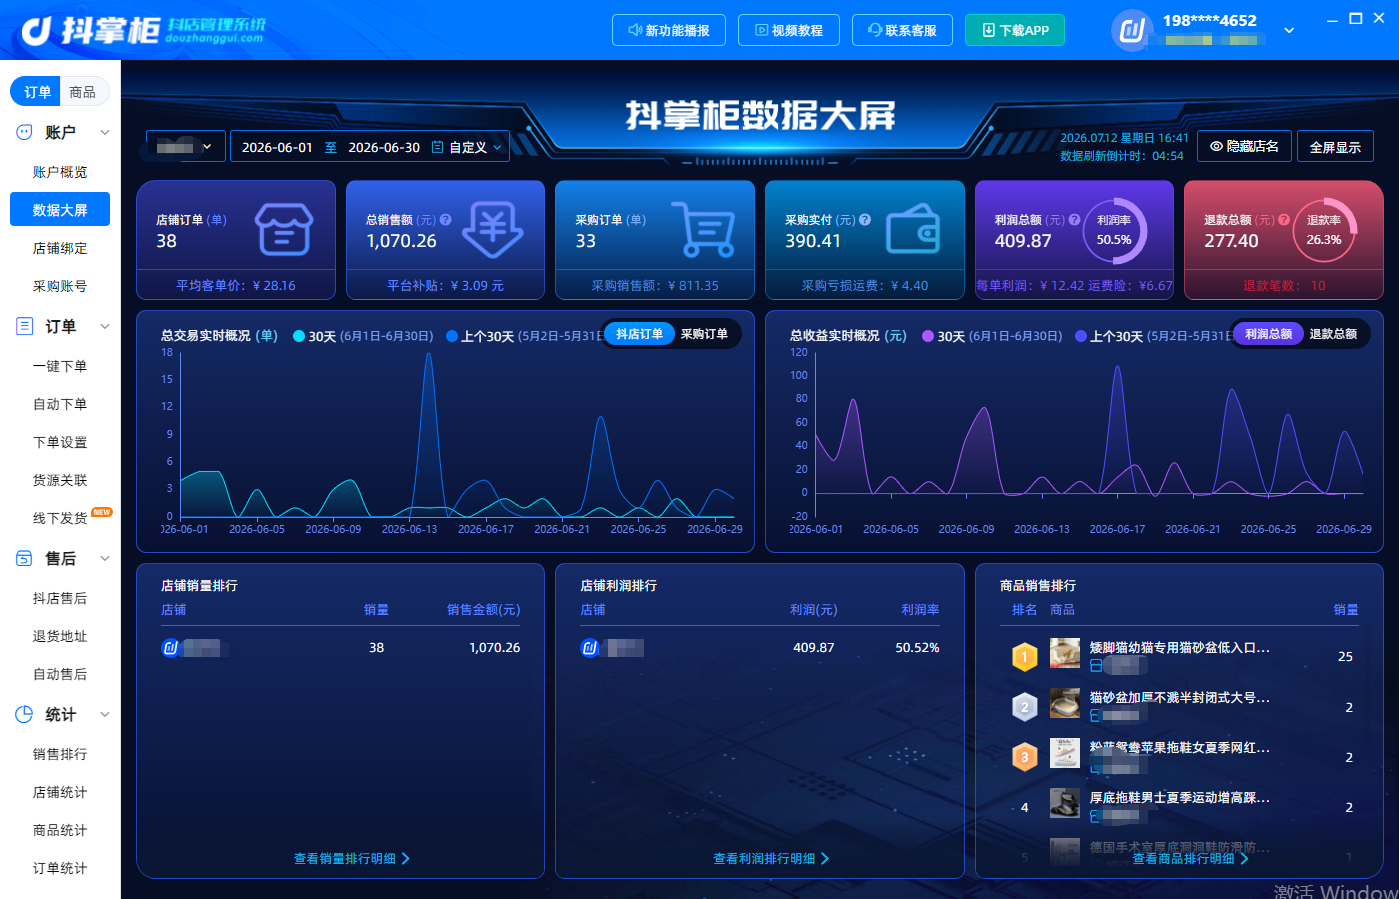The height and width of the screenshot is (899, 1399).
Task: Click the rank 3 bronze badge
Action: click(1024, 757)
